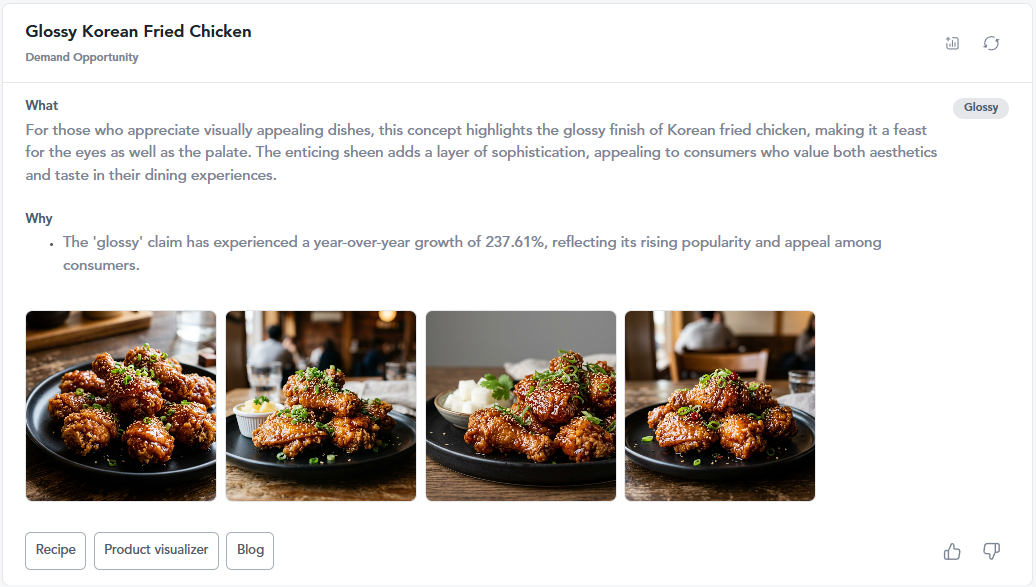Viewport: 1036px width, 587px height.
Task: Open the Recipe generator button
Action: tap(56, 550)
